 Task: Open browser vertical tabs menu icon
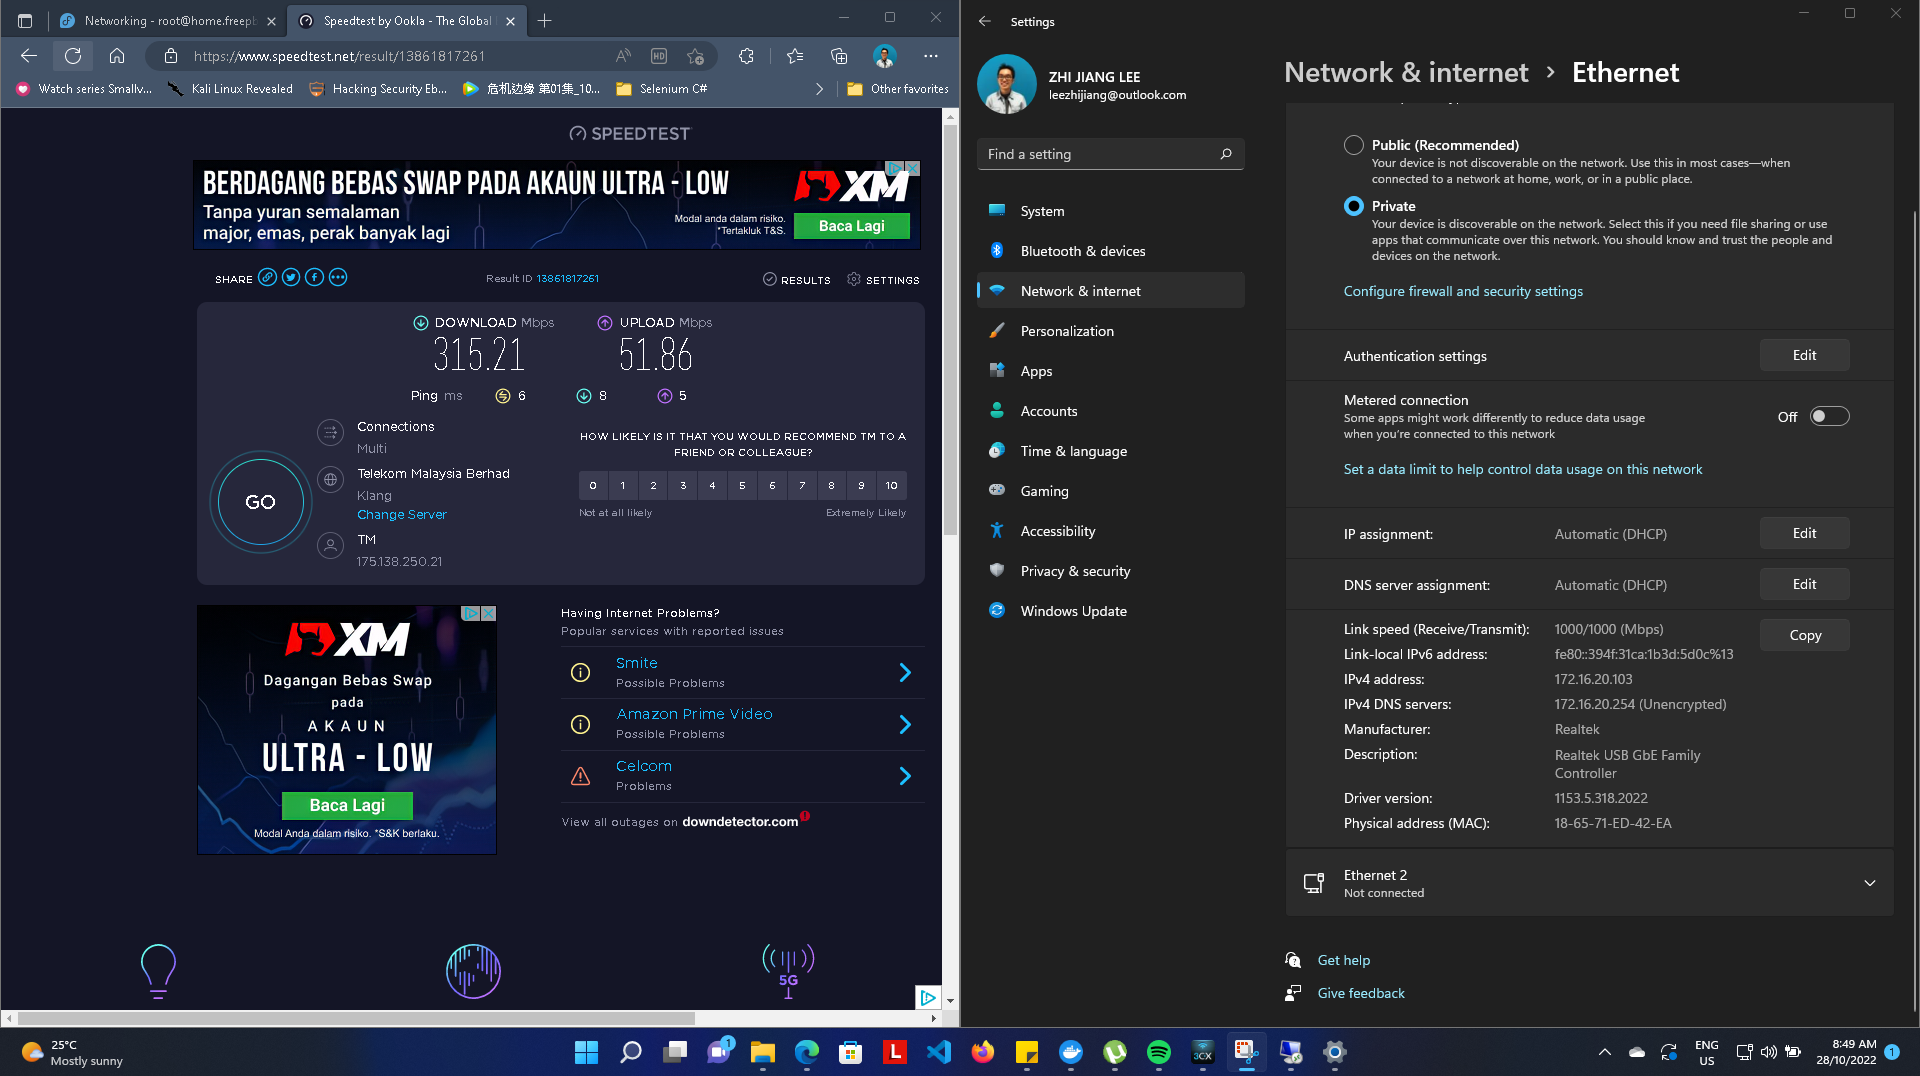25,20
